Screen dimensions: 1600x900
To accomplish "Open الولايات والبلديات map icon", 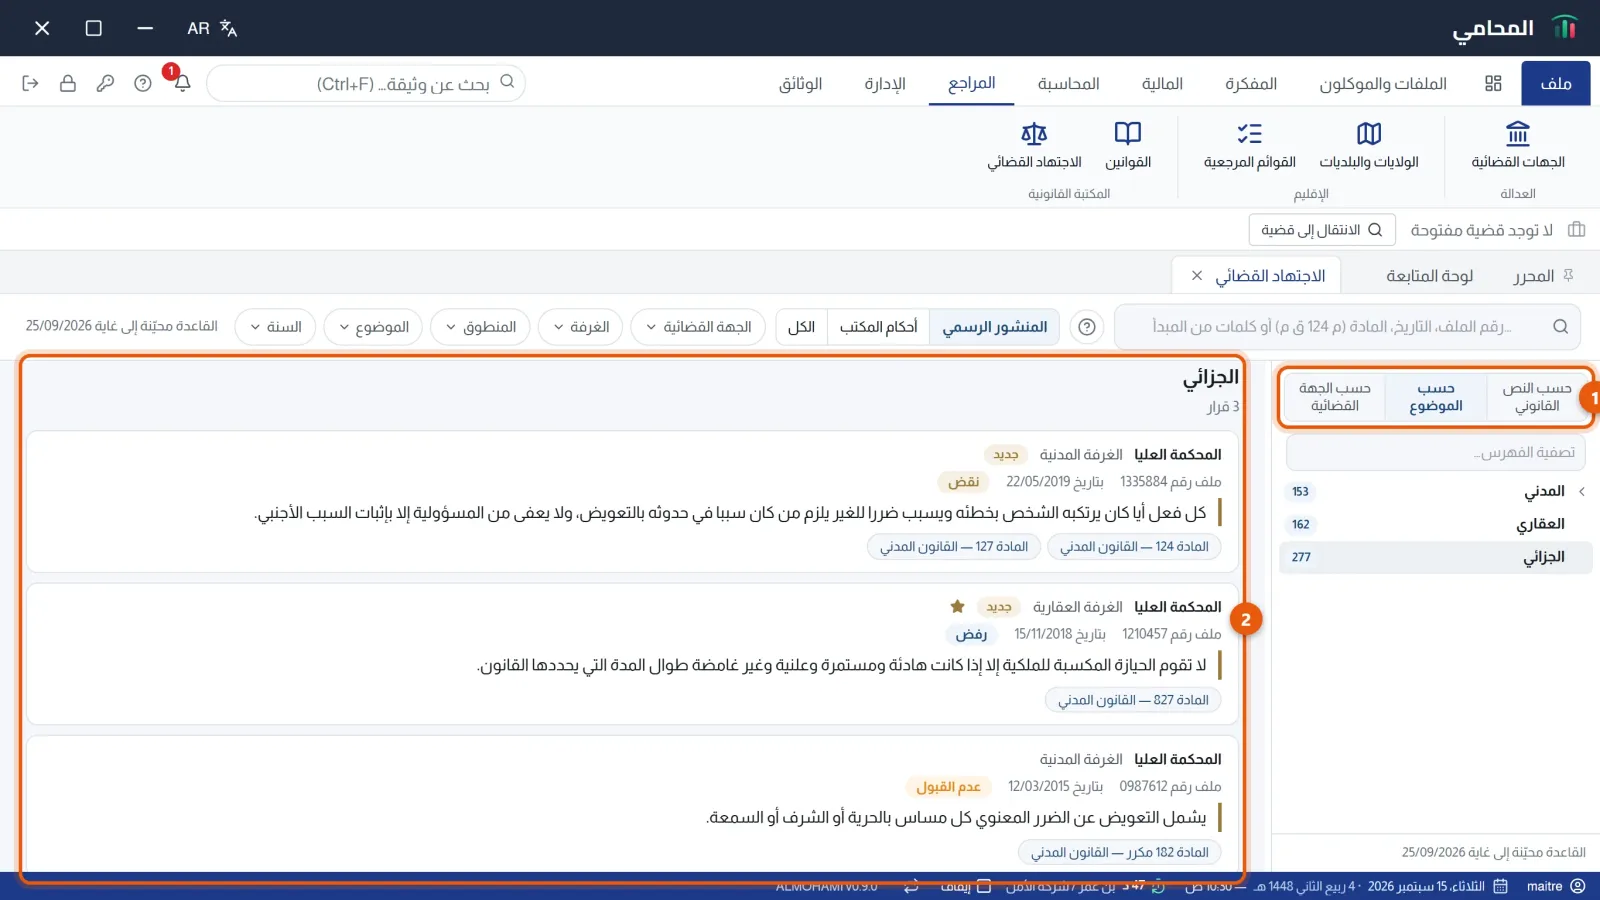I will pyautogui.click(x=1368, y=146).
